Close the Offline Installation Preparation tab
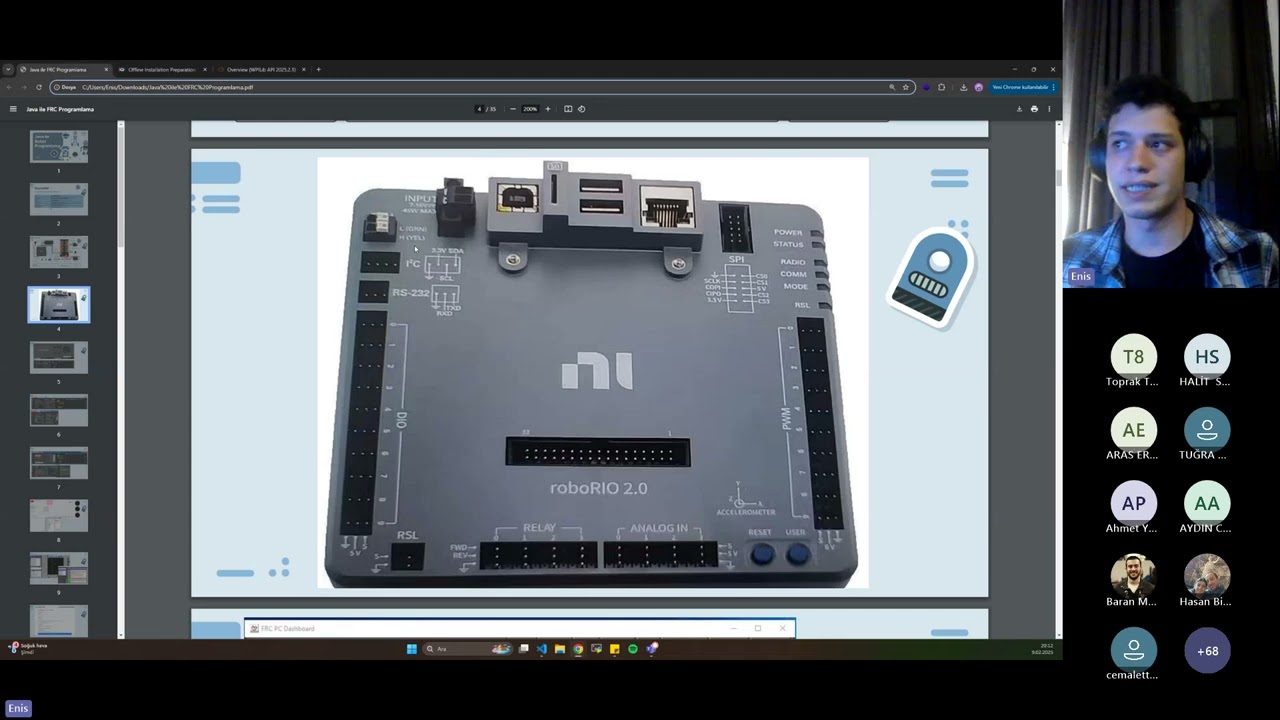Viewport: 1280px width, 720px height. [205, 70]
